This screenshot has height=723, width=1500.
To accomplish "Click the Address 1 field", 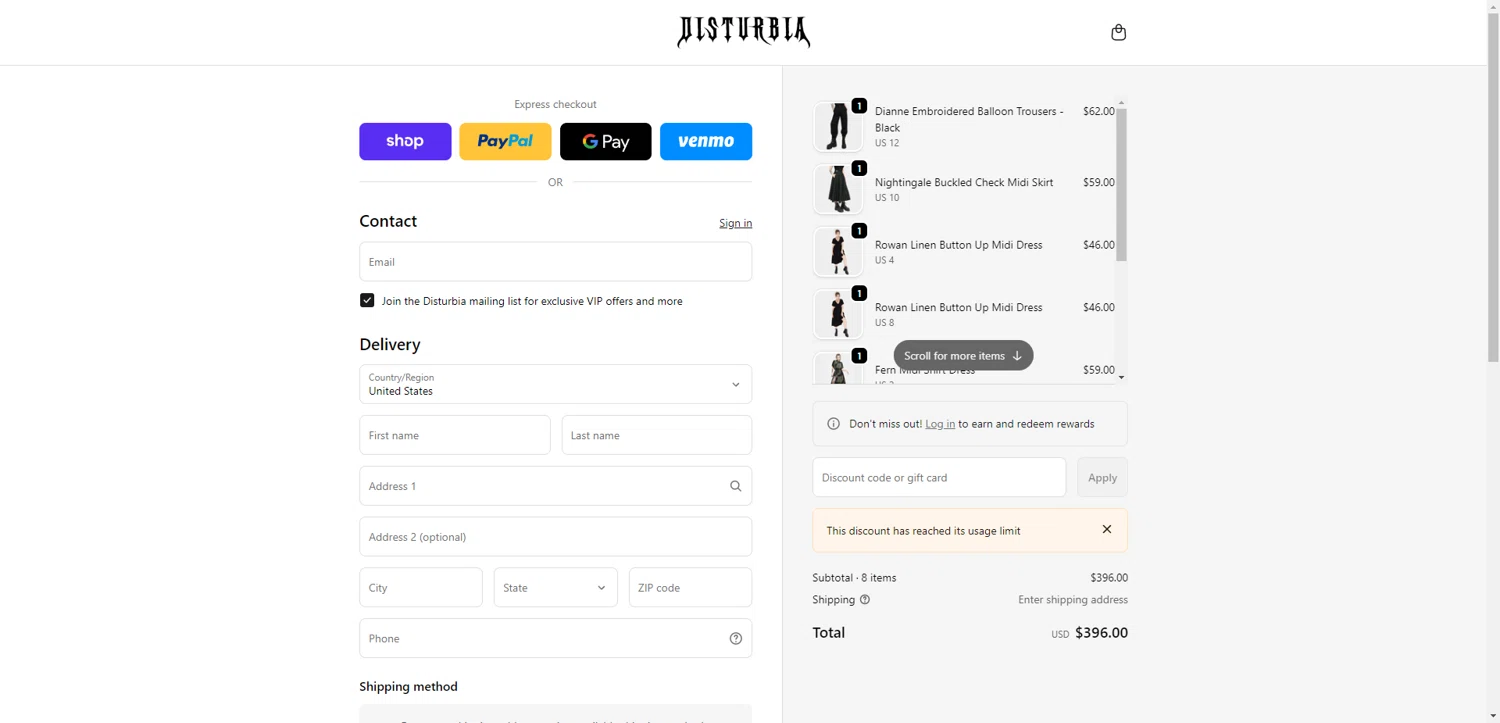I will coord(555,486).
